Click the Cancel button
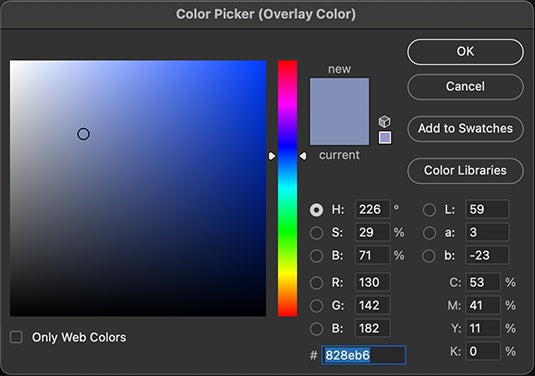Screen dimensions: 535x376 pos(465,87)
